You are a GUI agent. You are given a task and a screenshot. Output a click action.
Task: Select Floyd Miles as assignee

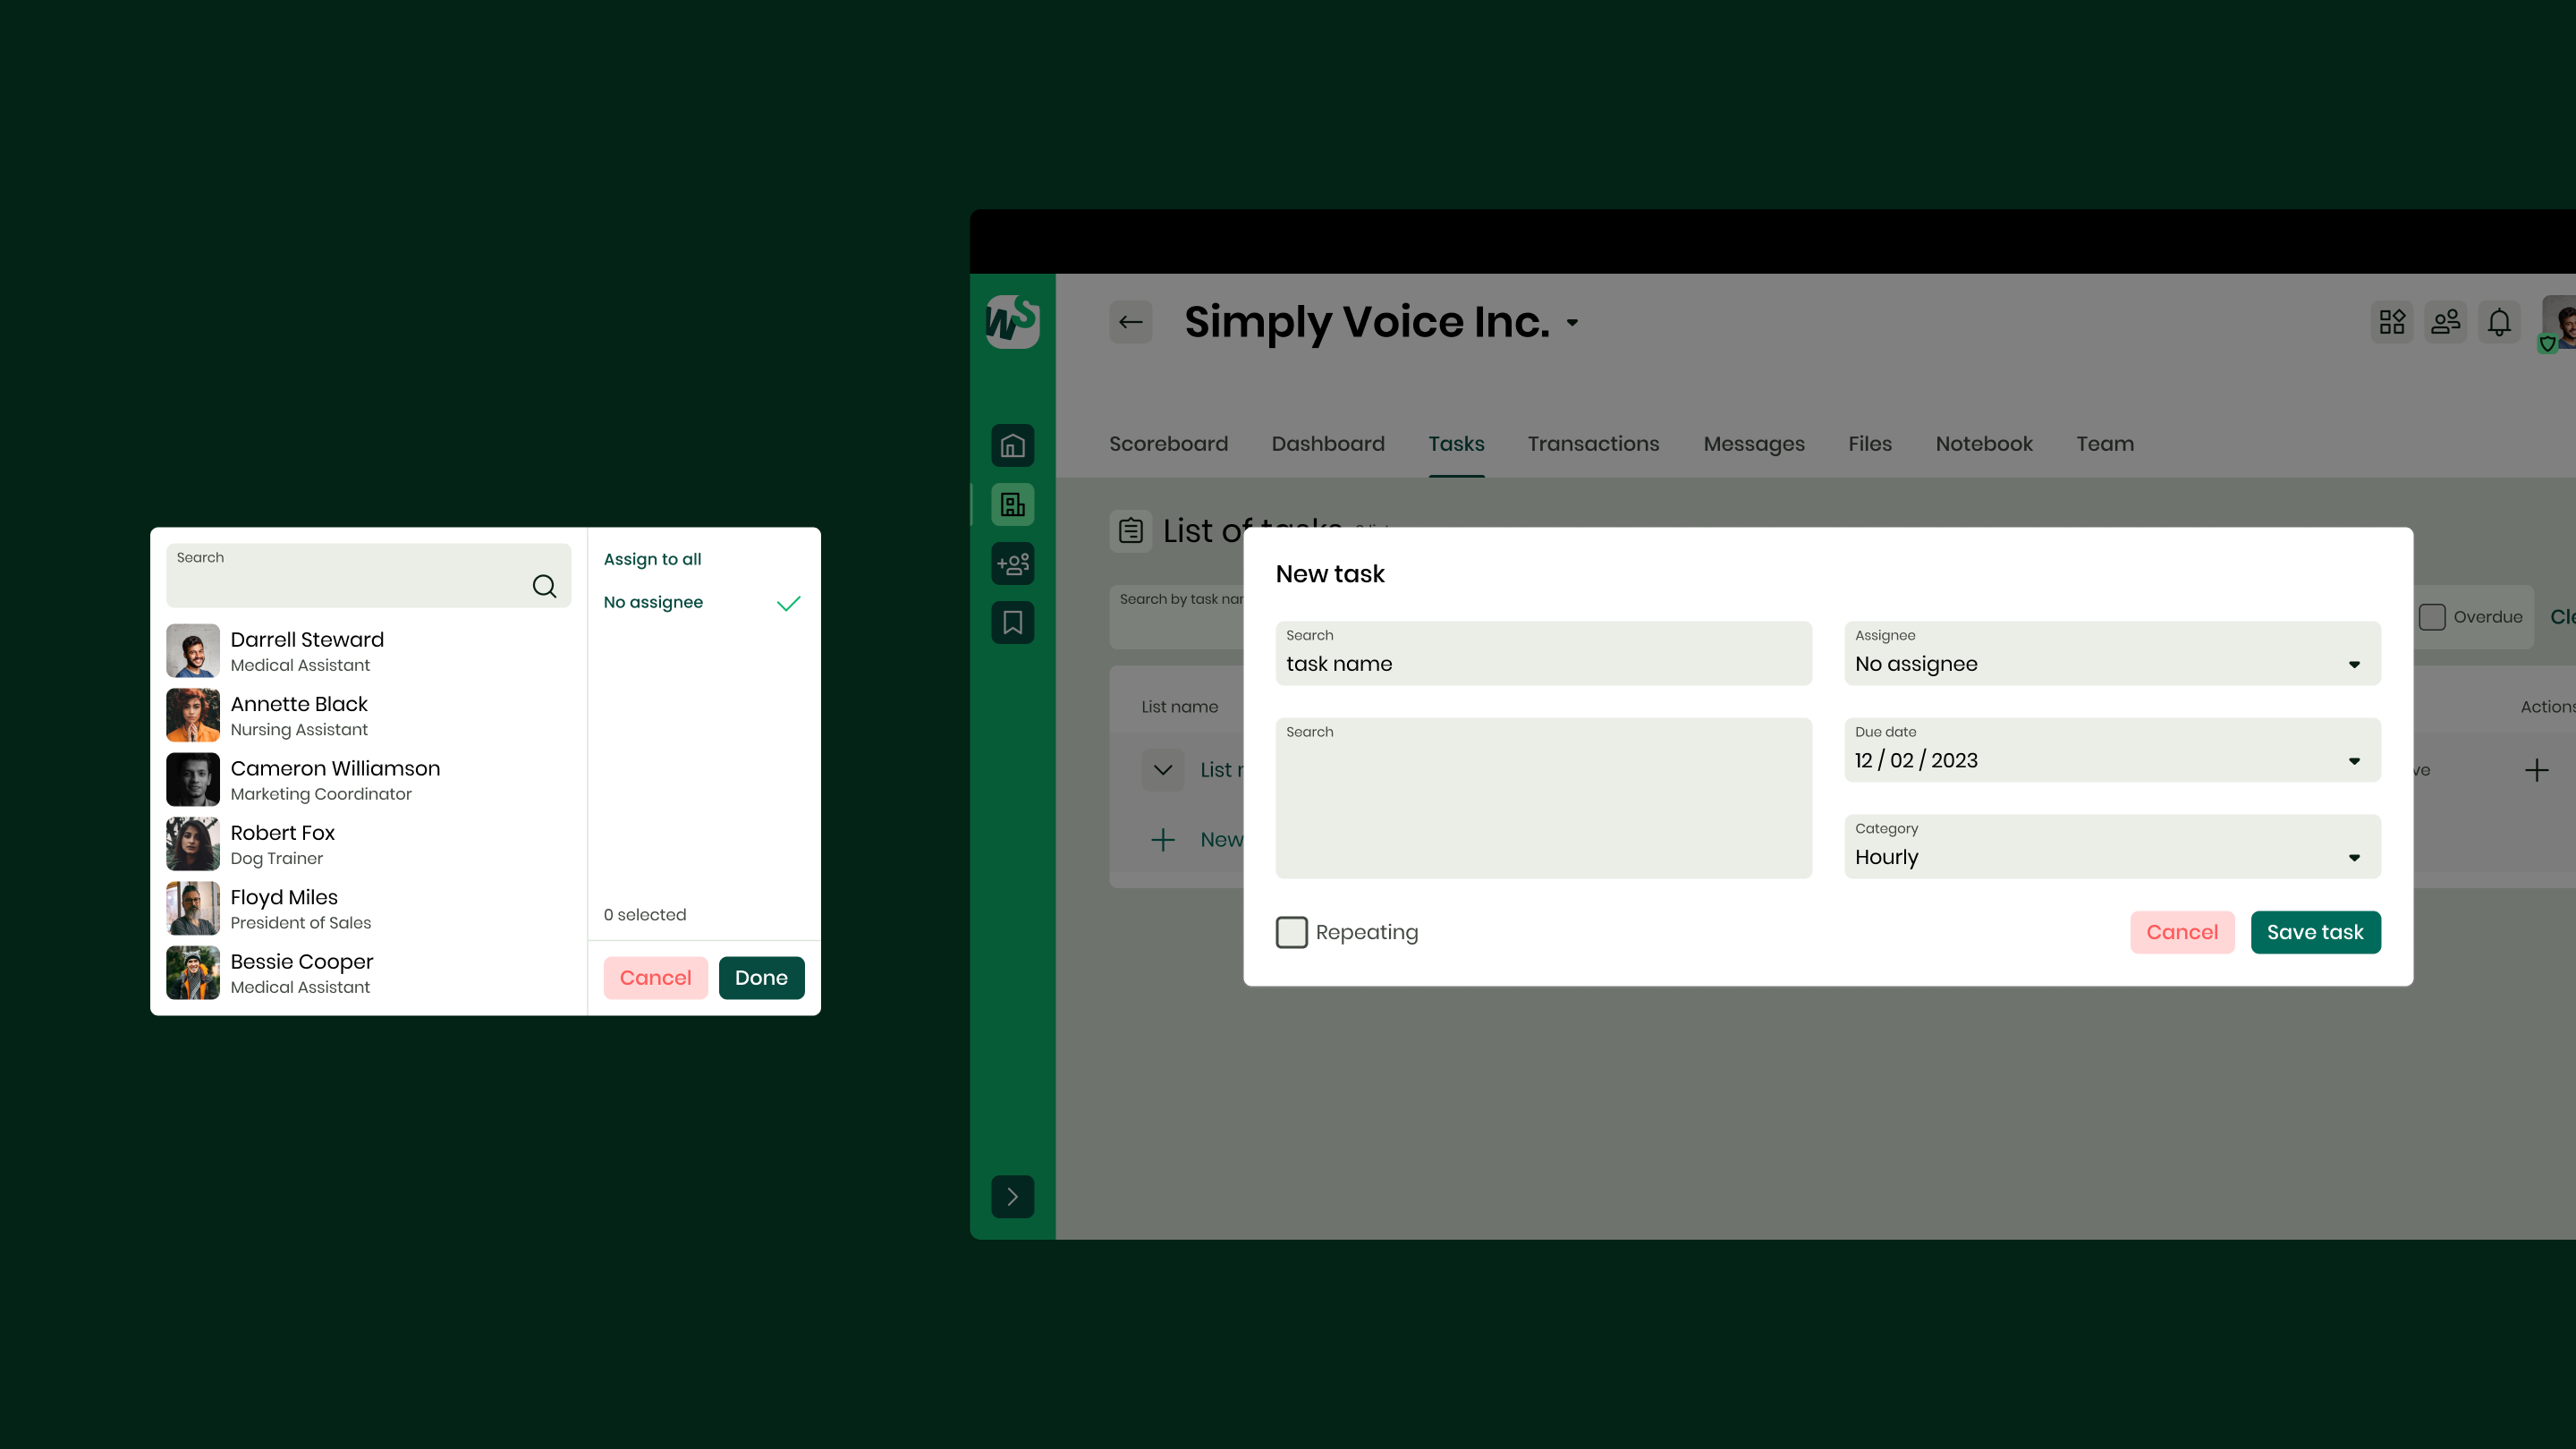(x=368, y=908)
